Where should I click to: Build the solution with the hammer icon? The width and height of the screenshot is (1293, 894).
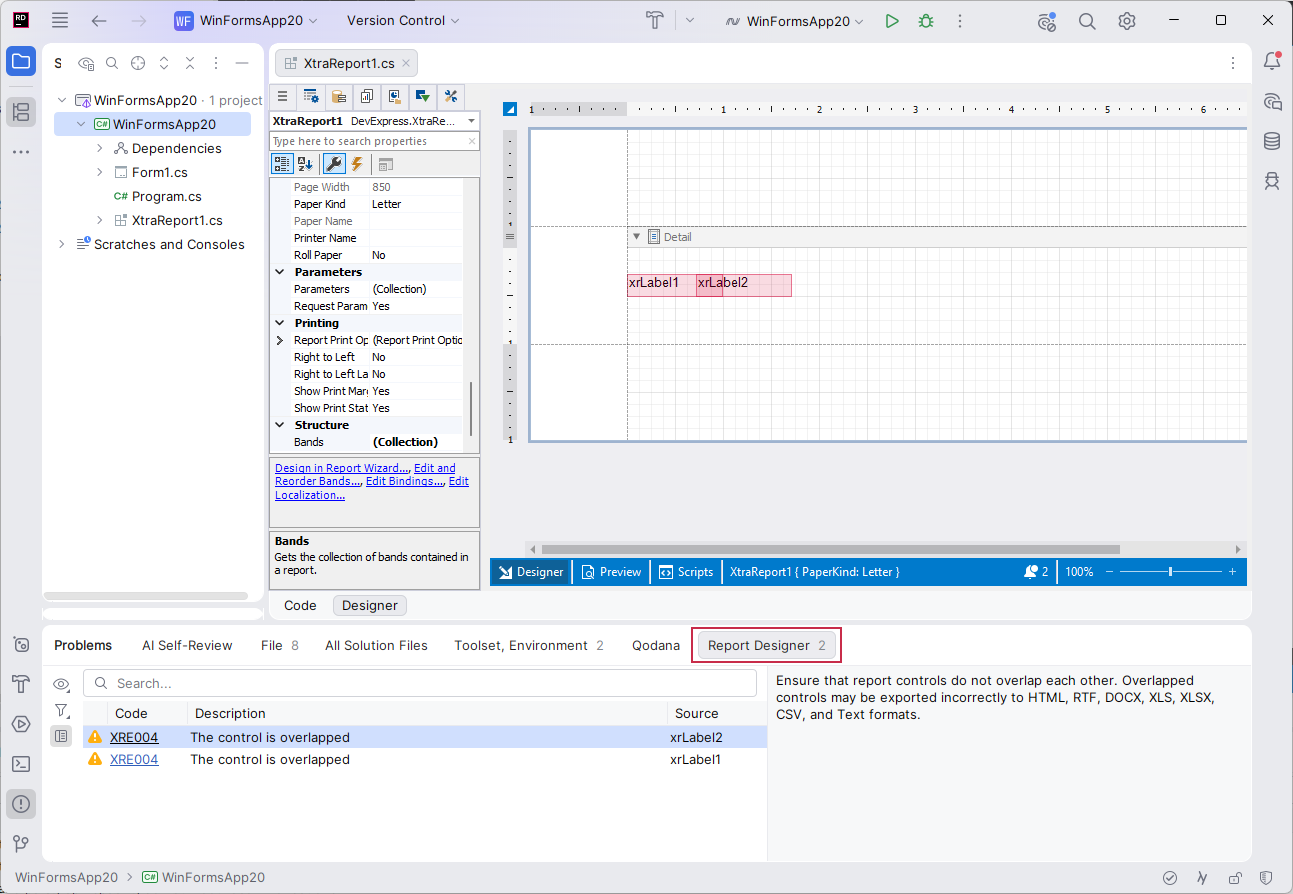point(655,21)
